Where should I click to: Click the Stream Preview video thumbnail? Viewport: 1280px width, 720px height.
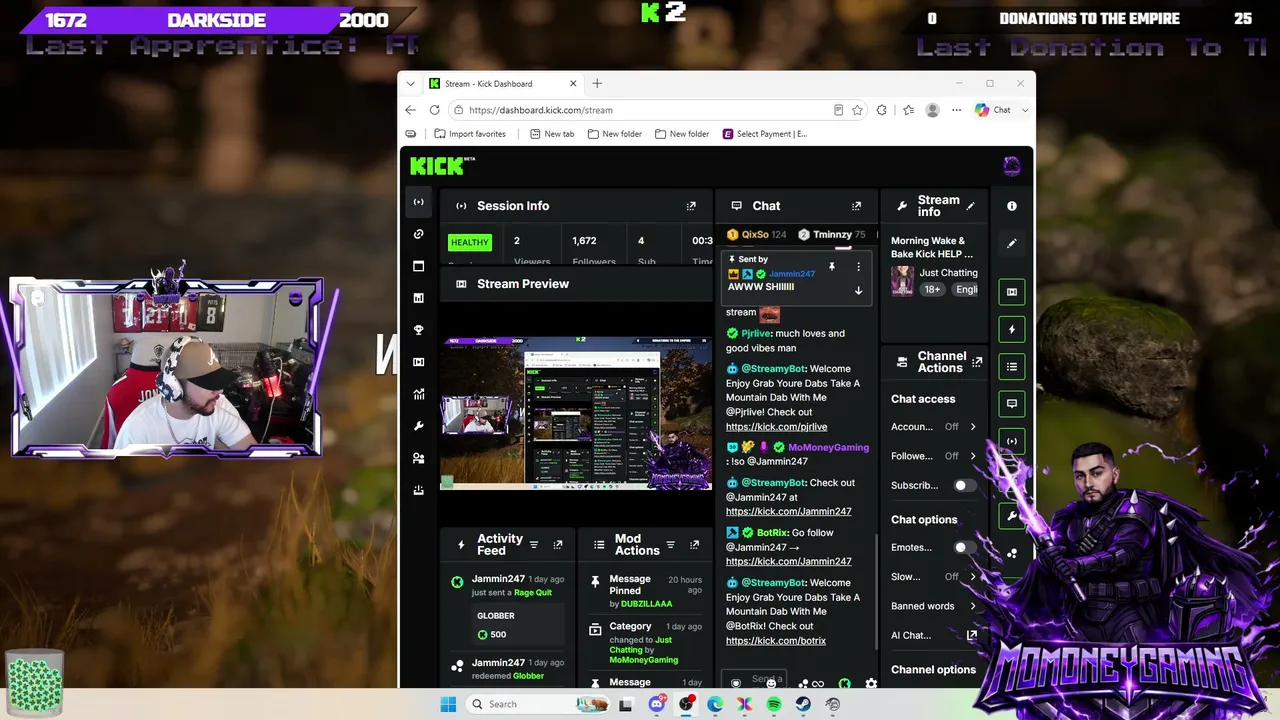[576, 412]
